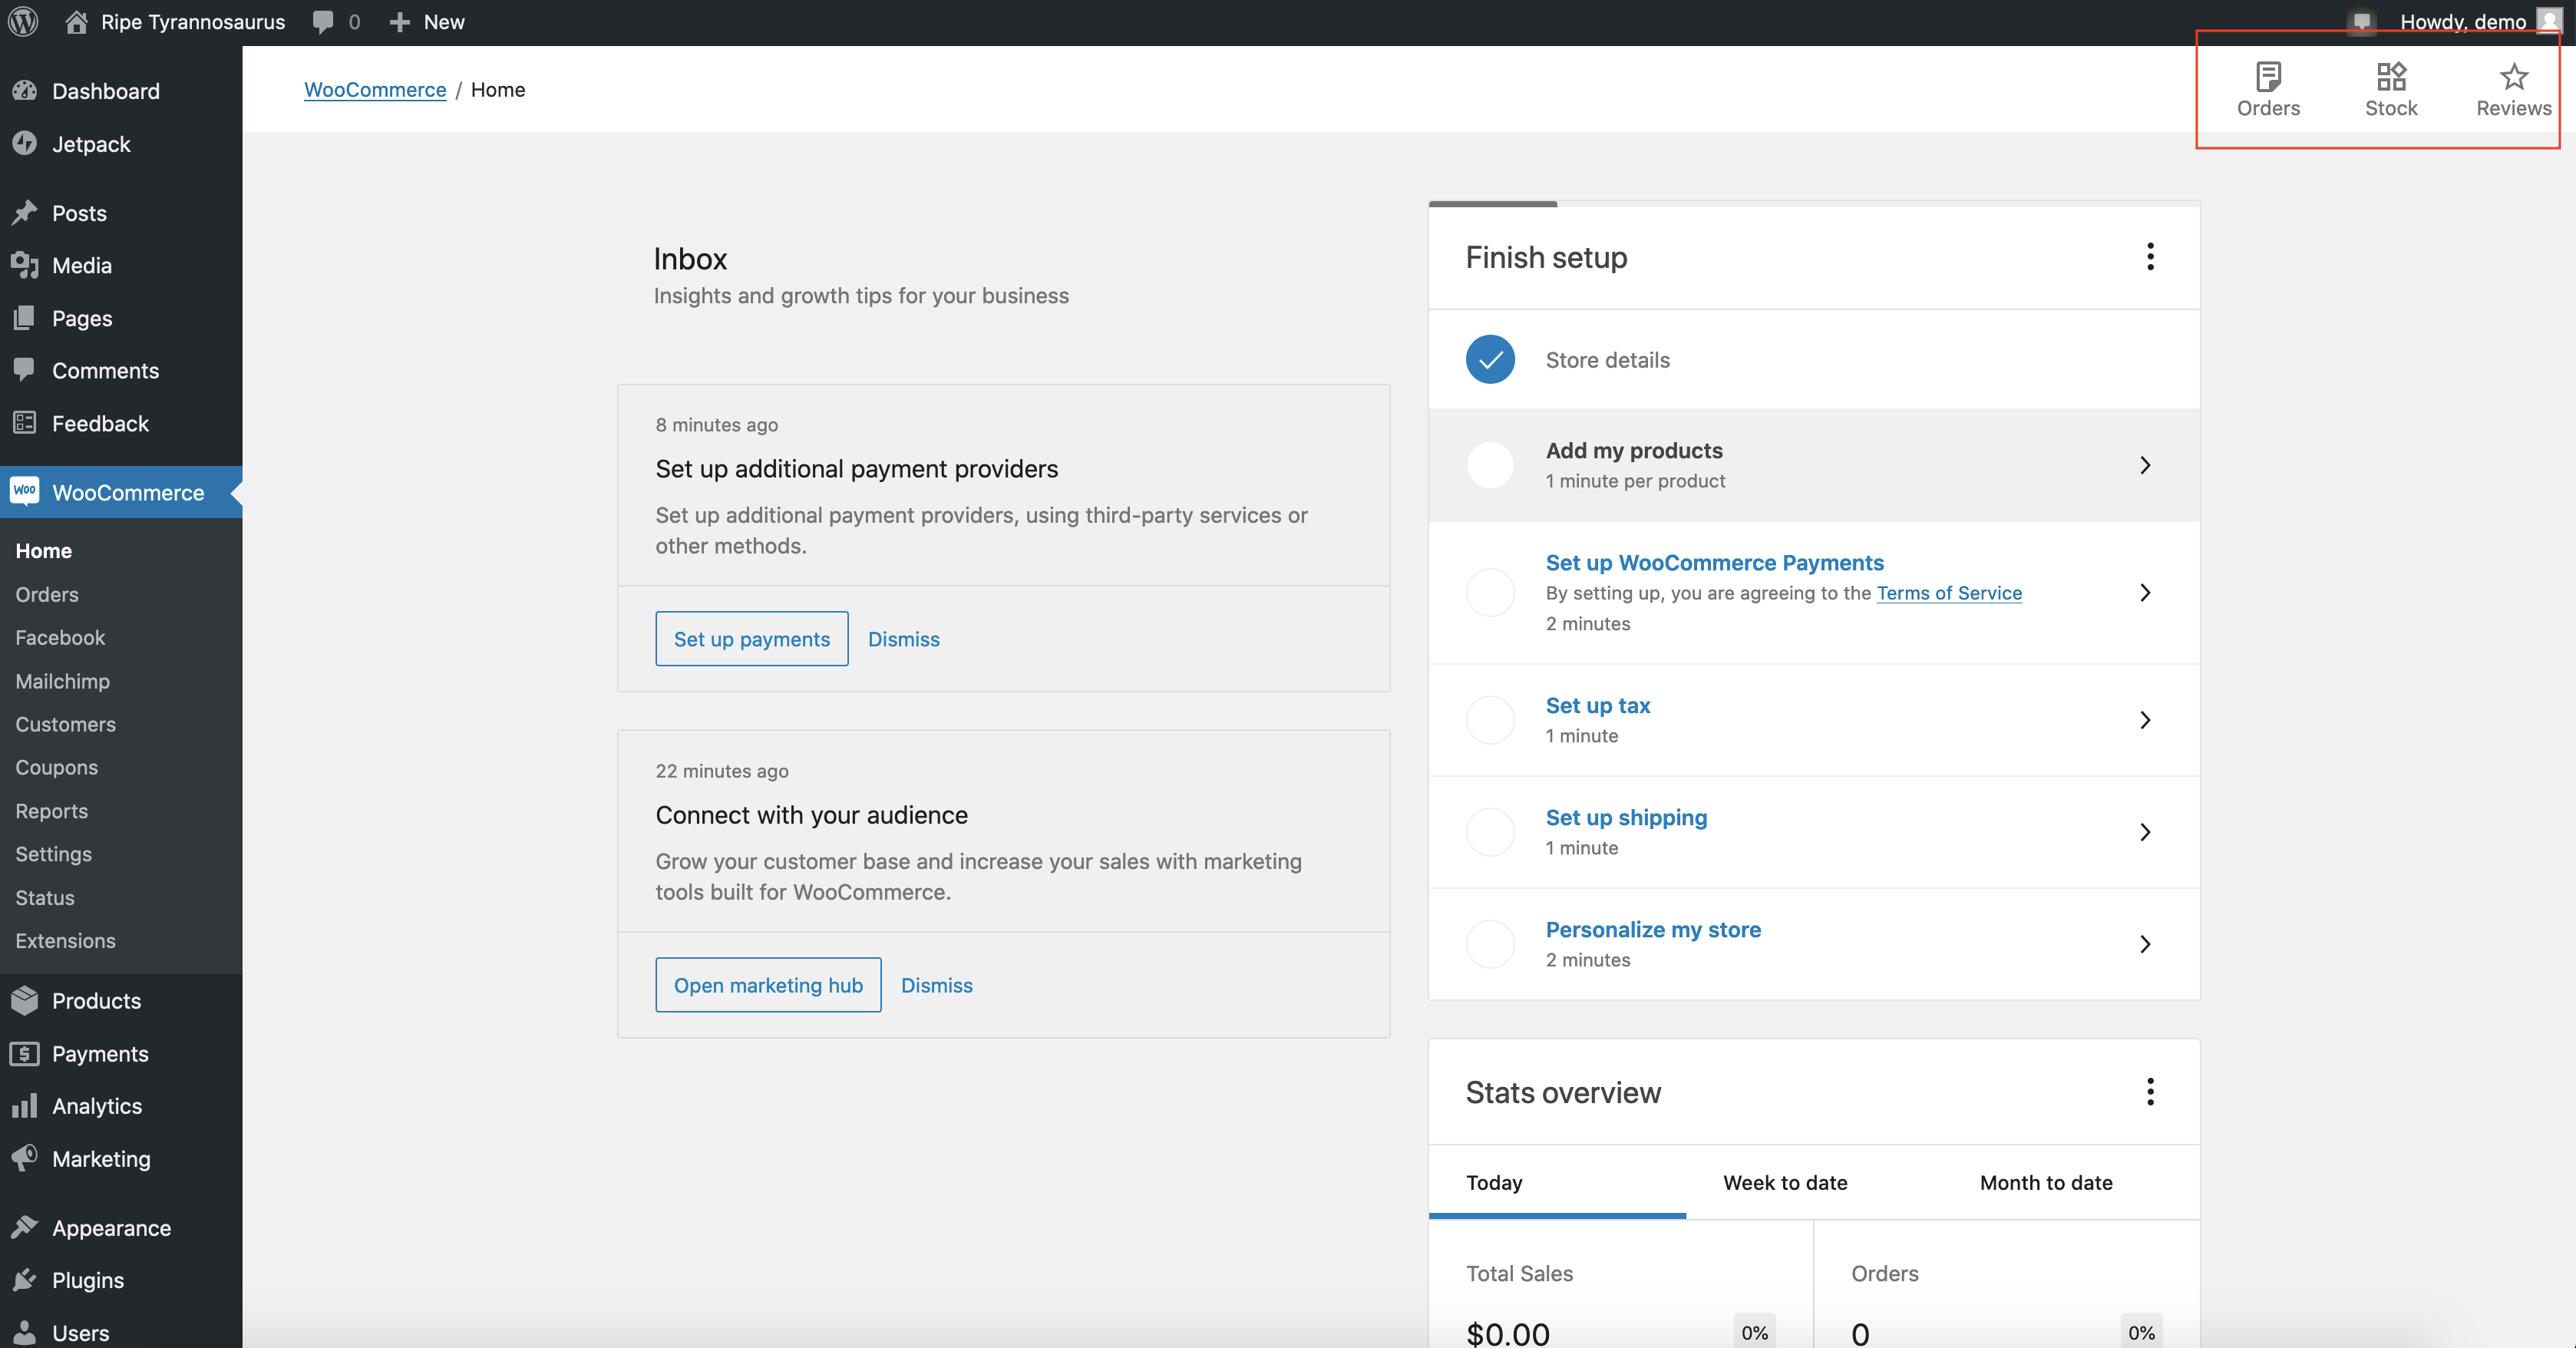Click the Analytics bar chart icon

25,1105
